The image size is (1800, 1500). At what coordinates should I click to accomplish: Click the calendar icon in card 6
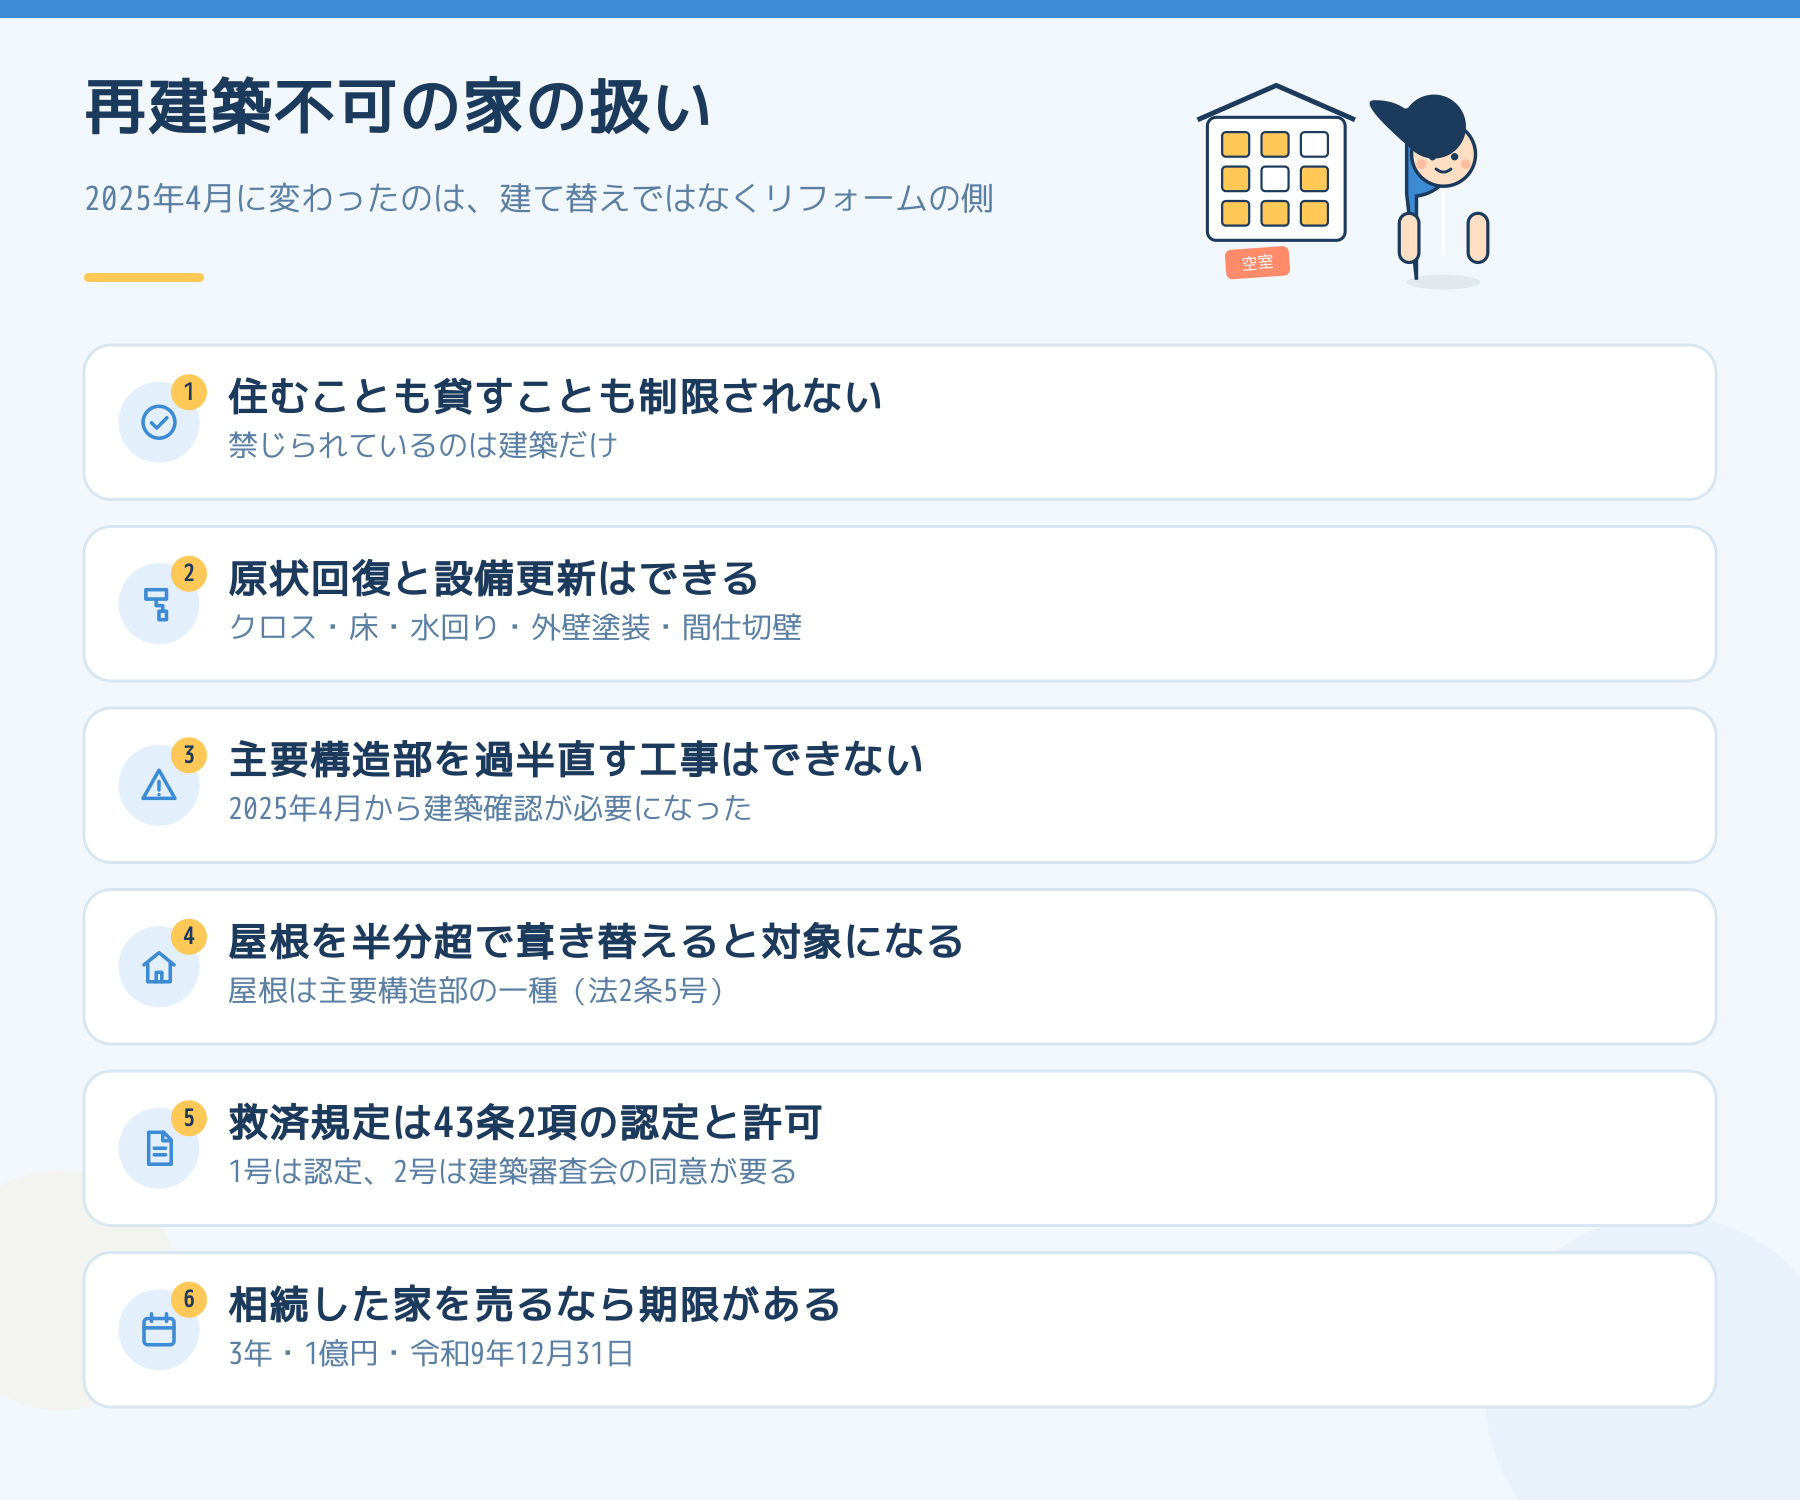point(159,1330)
